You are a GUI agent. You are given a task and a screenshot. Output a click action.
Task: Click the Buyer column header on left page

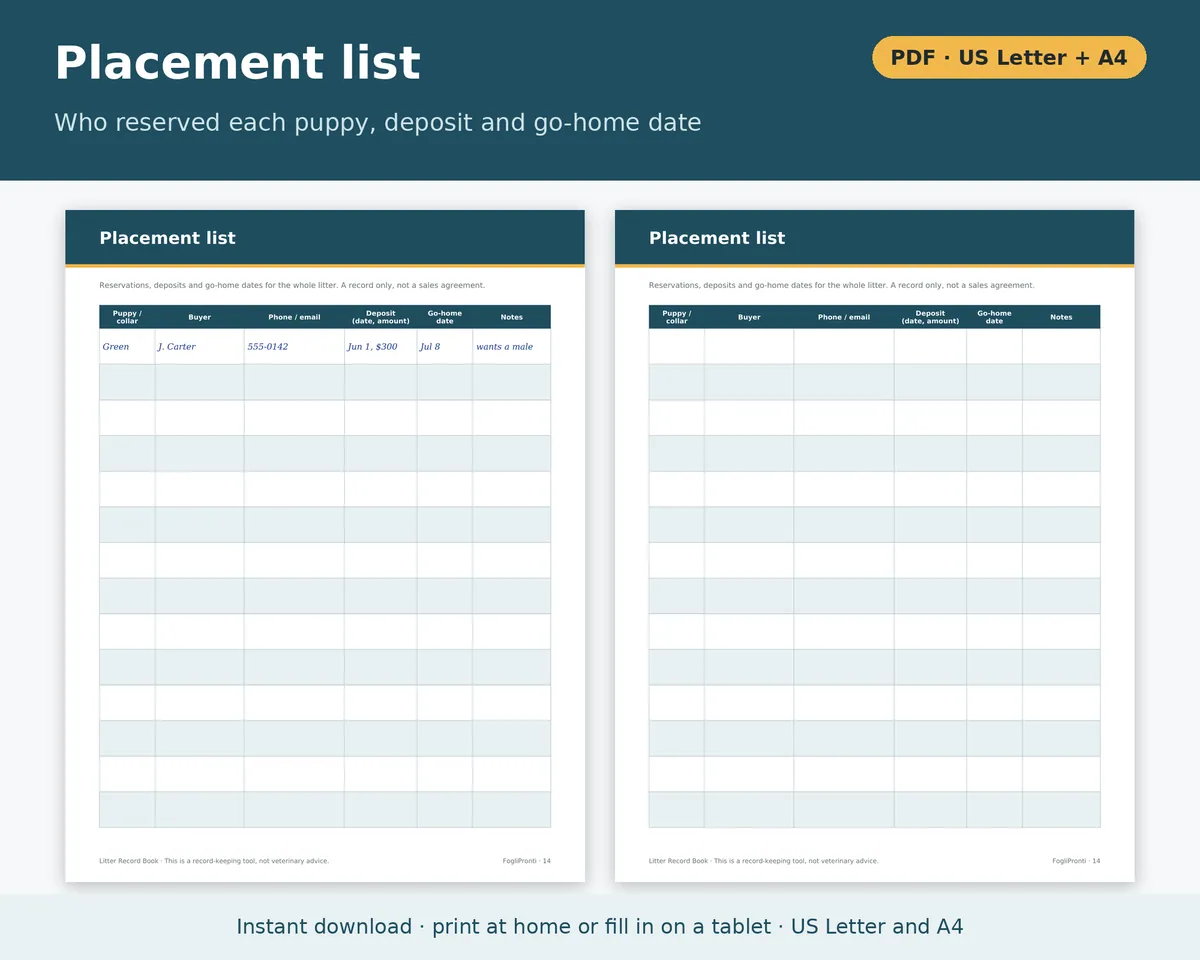[200, 317]
